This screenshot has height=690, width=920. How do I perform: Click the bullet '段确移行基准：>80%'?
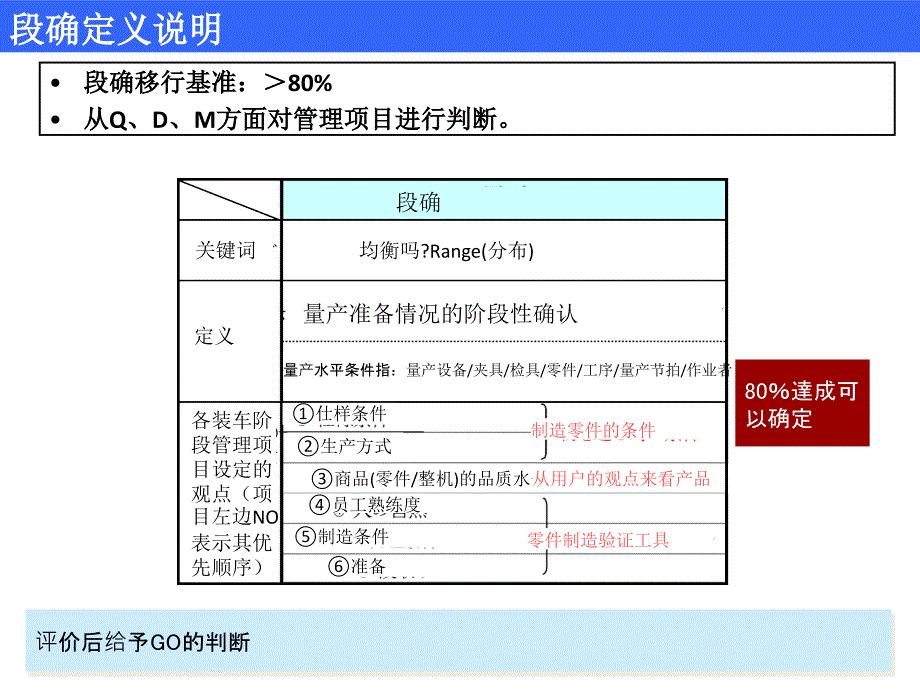208,83
